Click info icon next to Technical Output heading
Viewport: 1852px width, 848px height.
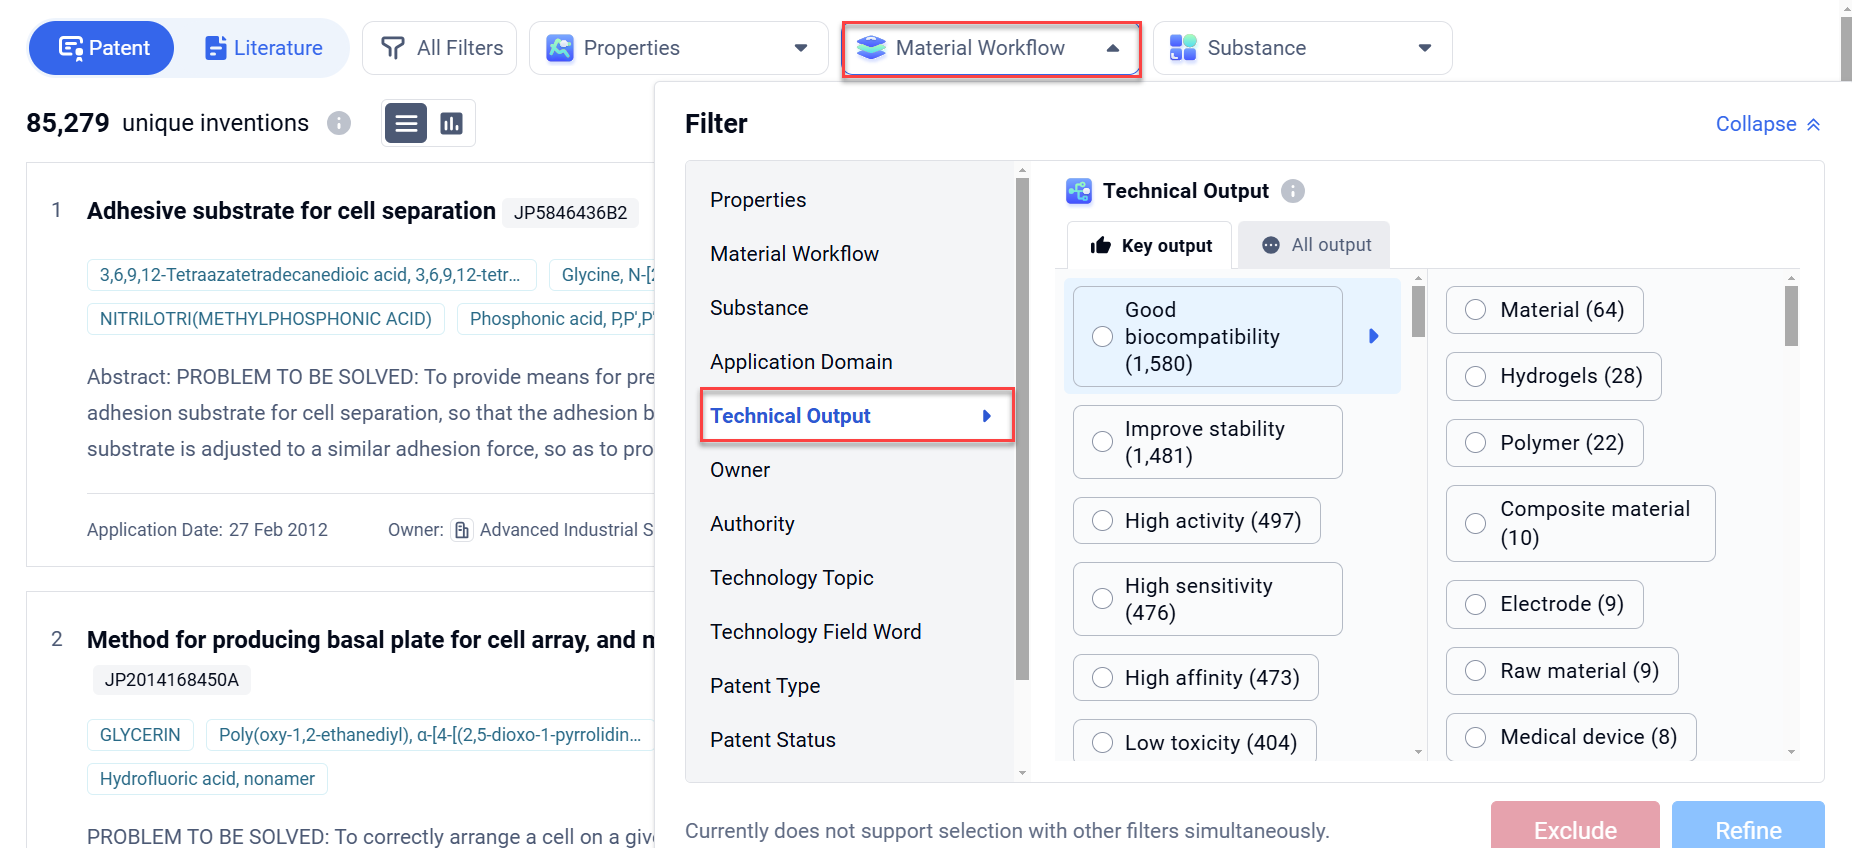[x=1293, y=191]
